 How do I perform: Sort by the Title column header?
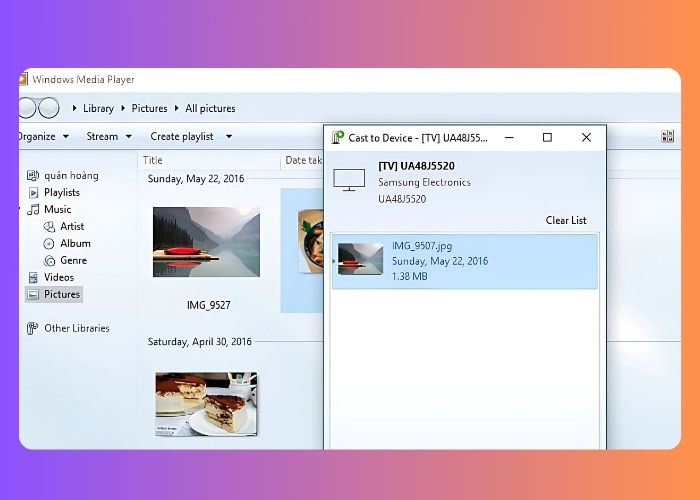tap(153, 160)
